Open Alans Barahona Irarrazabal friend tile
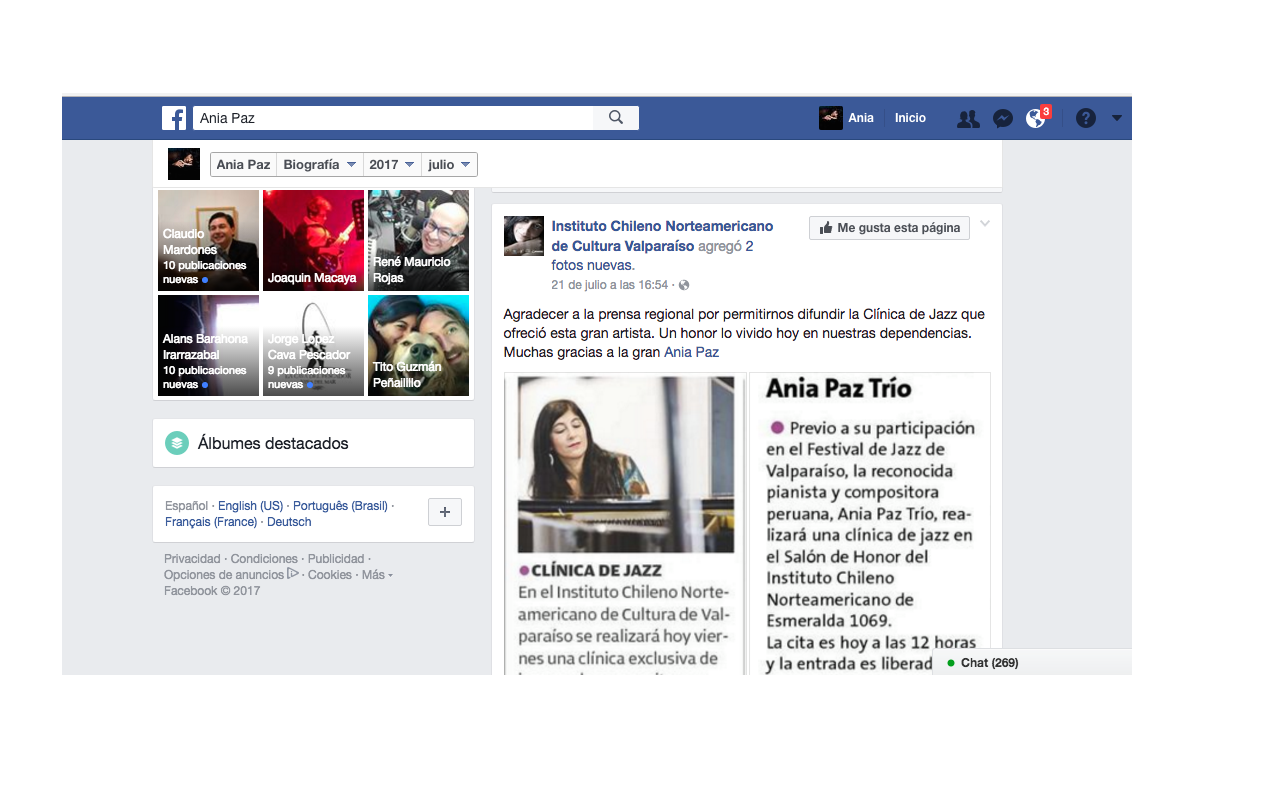The width and height of the screenshot is (1280, 800). coord(208,345)
